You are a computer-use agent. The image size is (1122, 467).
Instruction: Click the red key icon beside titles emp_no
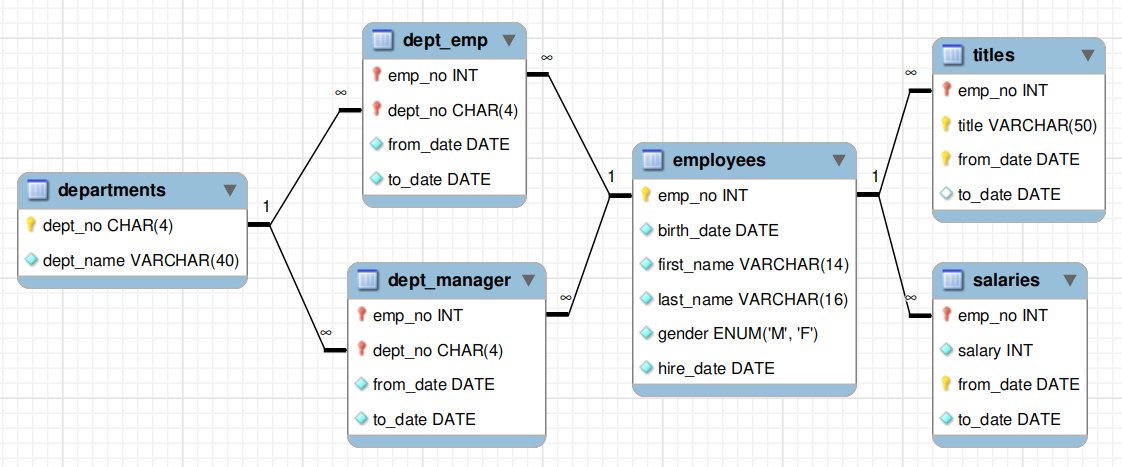946,90
